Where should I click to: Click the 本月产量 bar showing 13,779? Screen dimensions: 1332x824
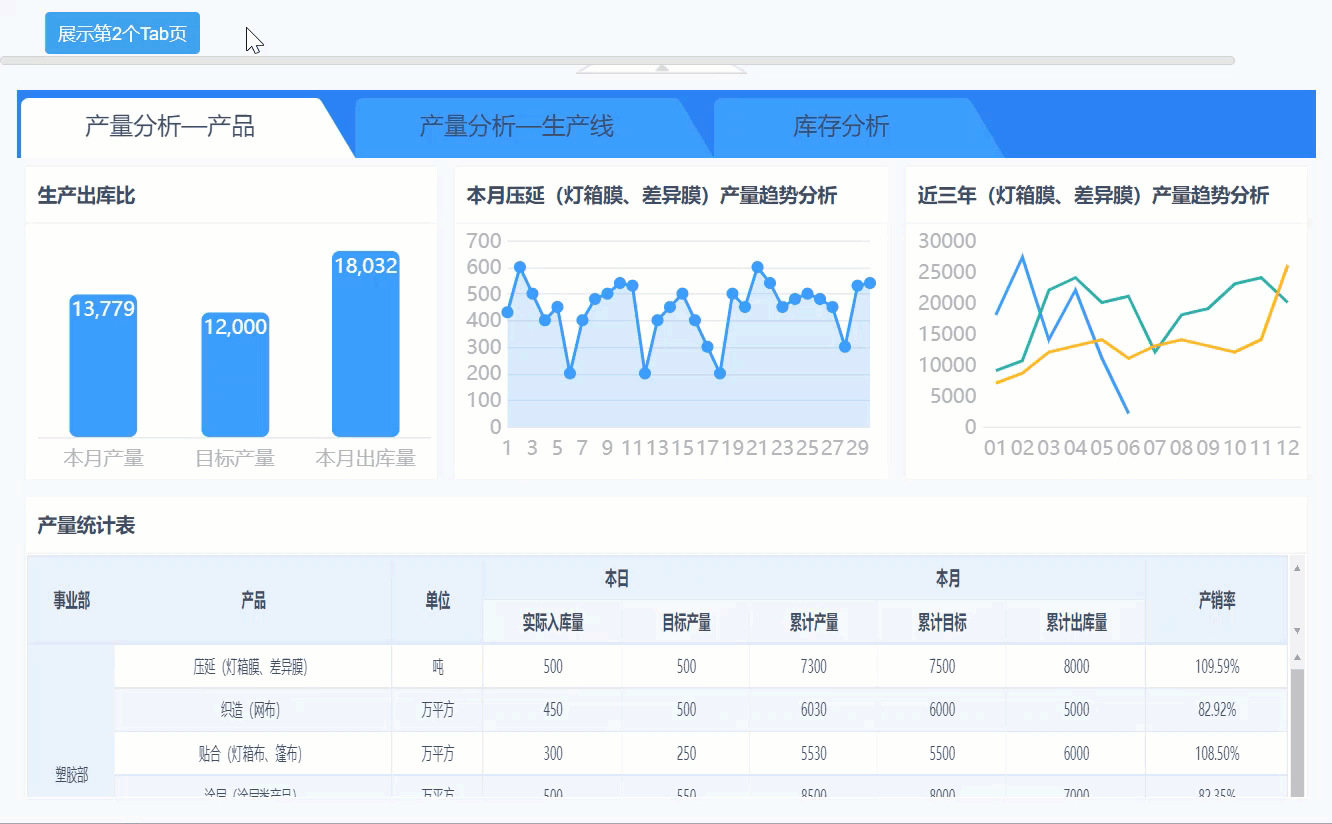click(x=103, y=365)
